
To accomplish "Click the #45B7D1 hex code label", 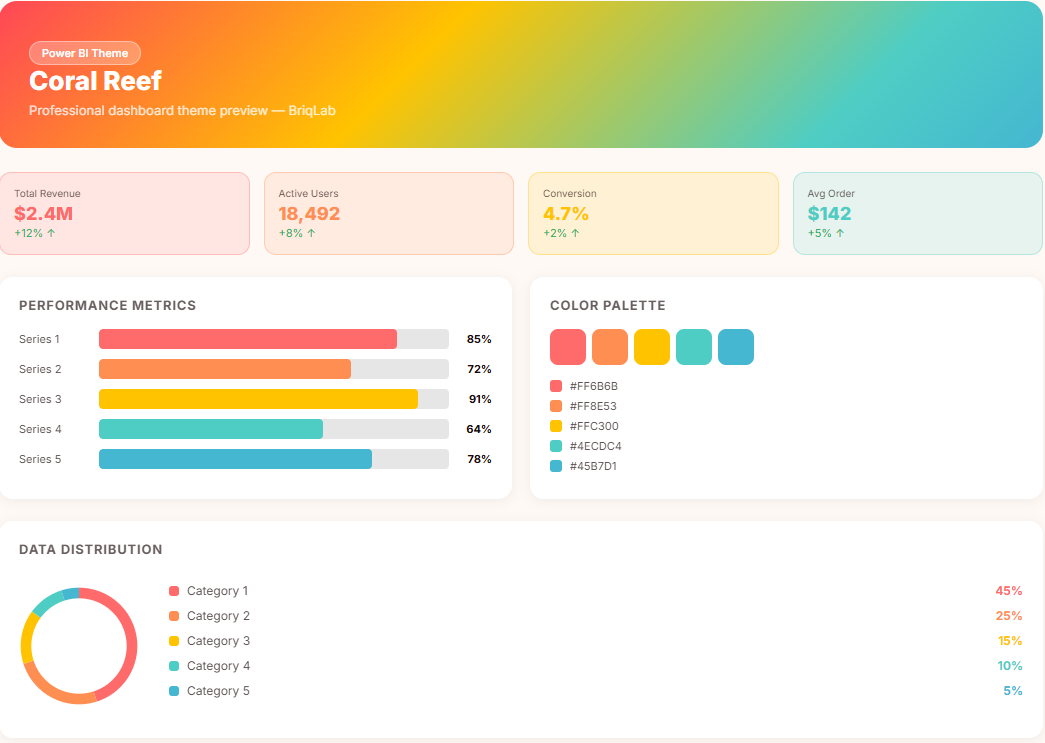I will click(x=593, y=466).
